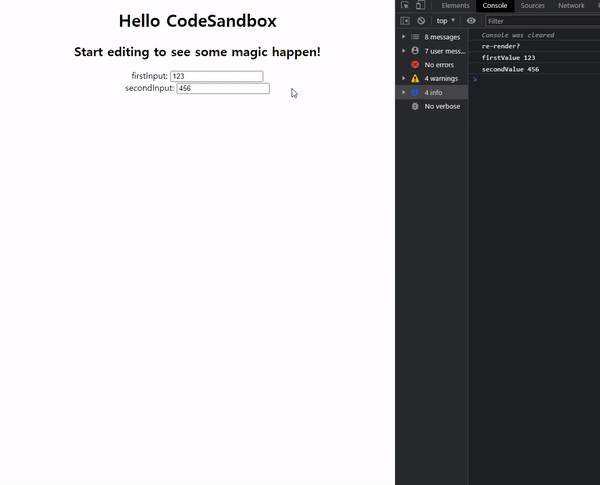Expand the 4 info group
Screen dimensions: 600x485
click(x=404, y=92)
